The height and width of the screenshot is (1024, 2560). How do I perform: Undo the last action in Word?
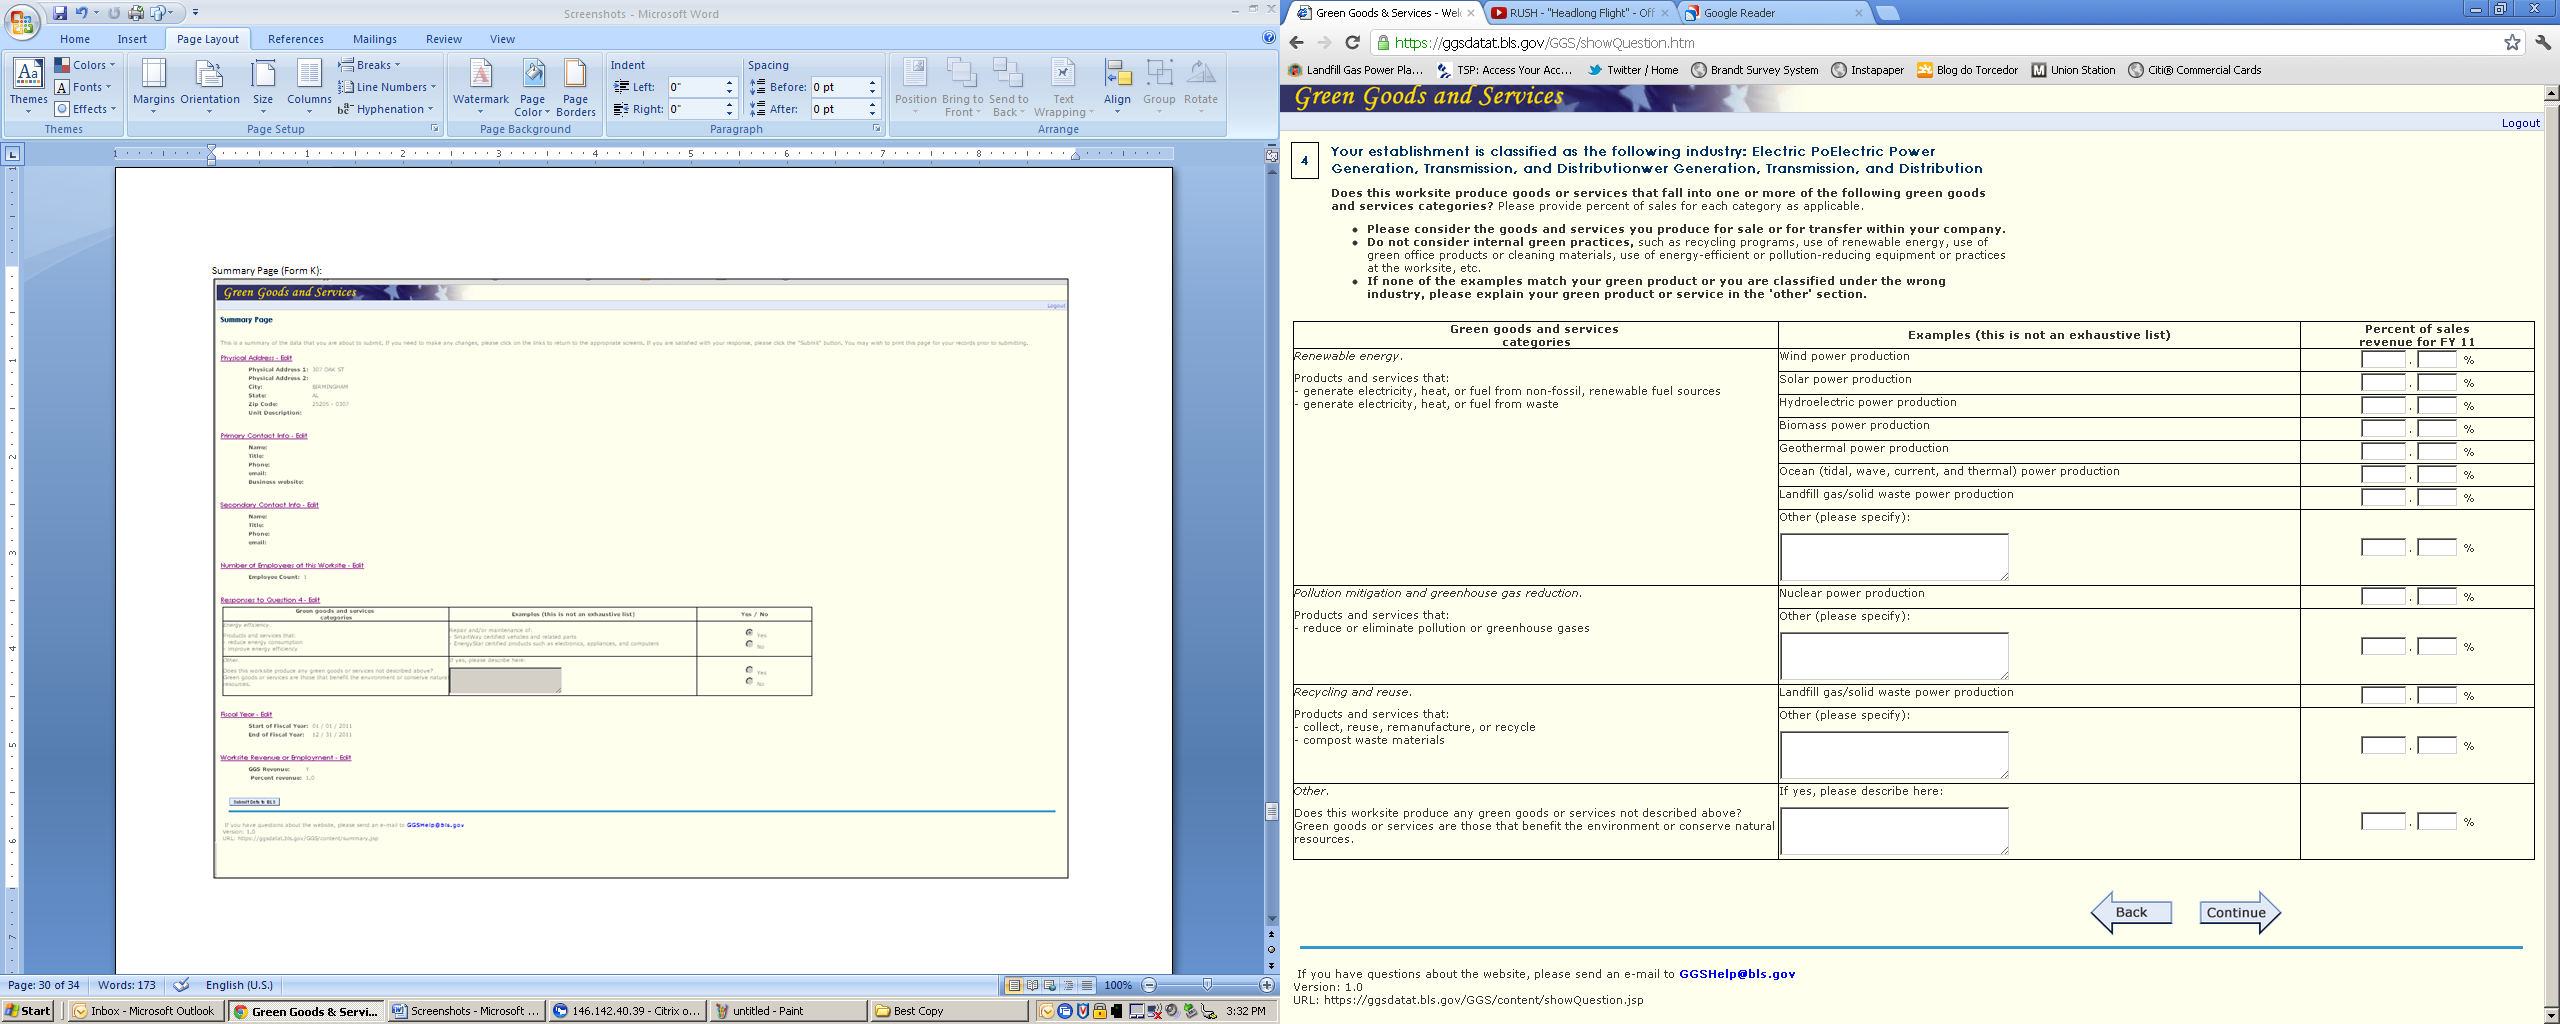pyautogui.click(x=81, y=13)
